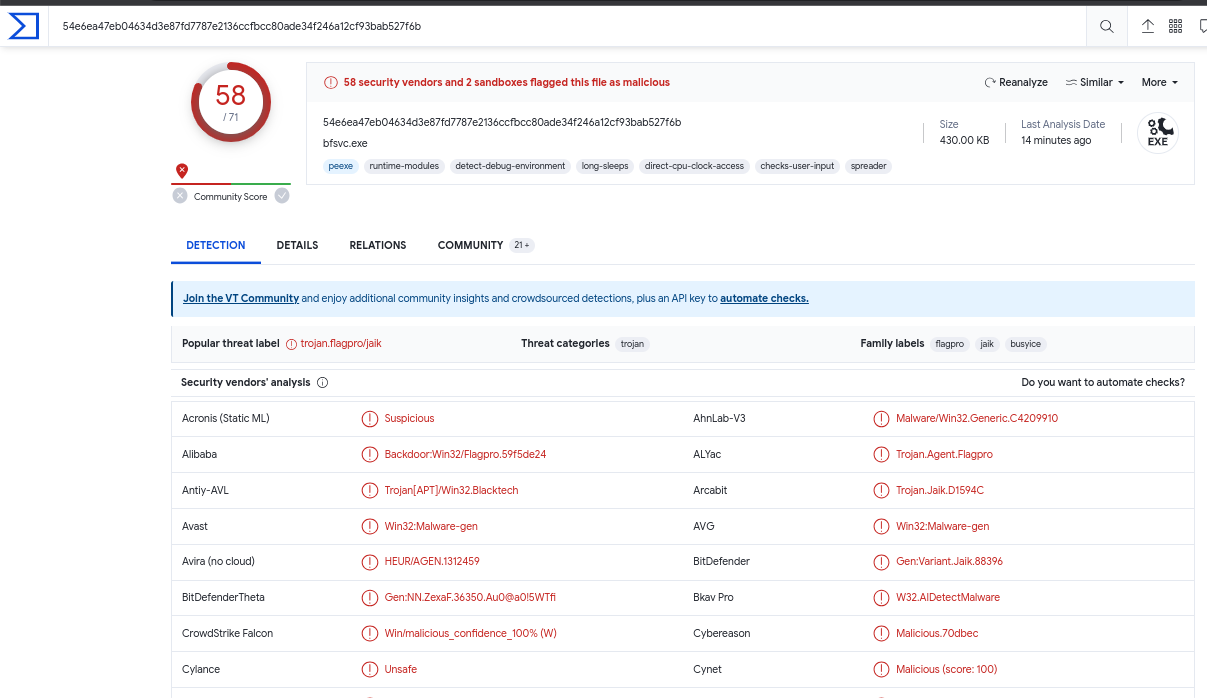
Task: Upvote with the Community Score check toggle
Action: pyautogui.click(x=282, y=196)
